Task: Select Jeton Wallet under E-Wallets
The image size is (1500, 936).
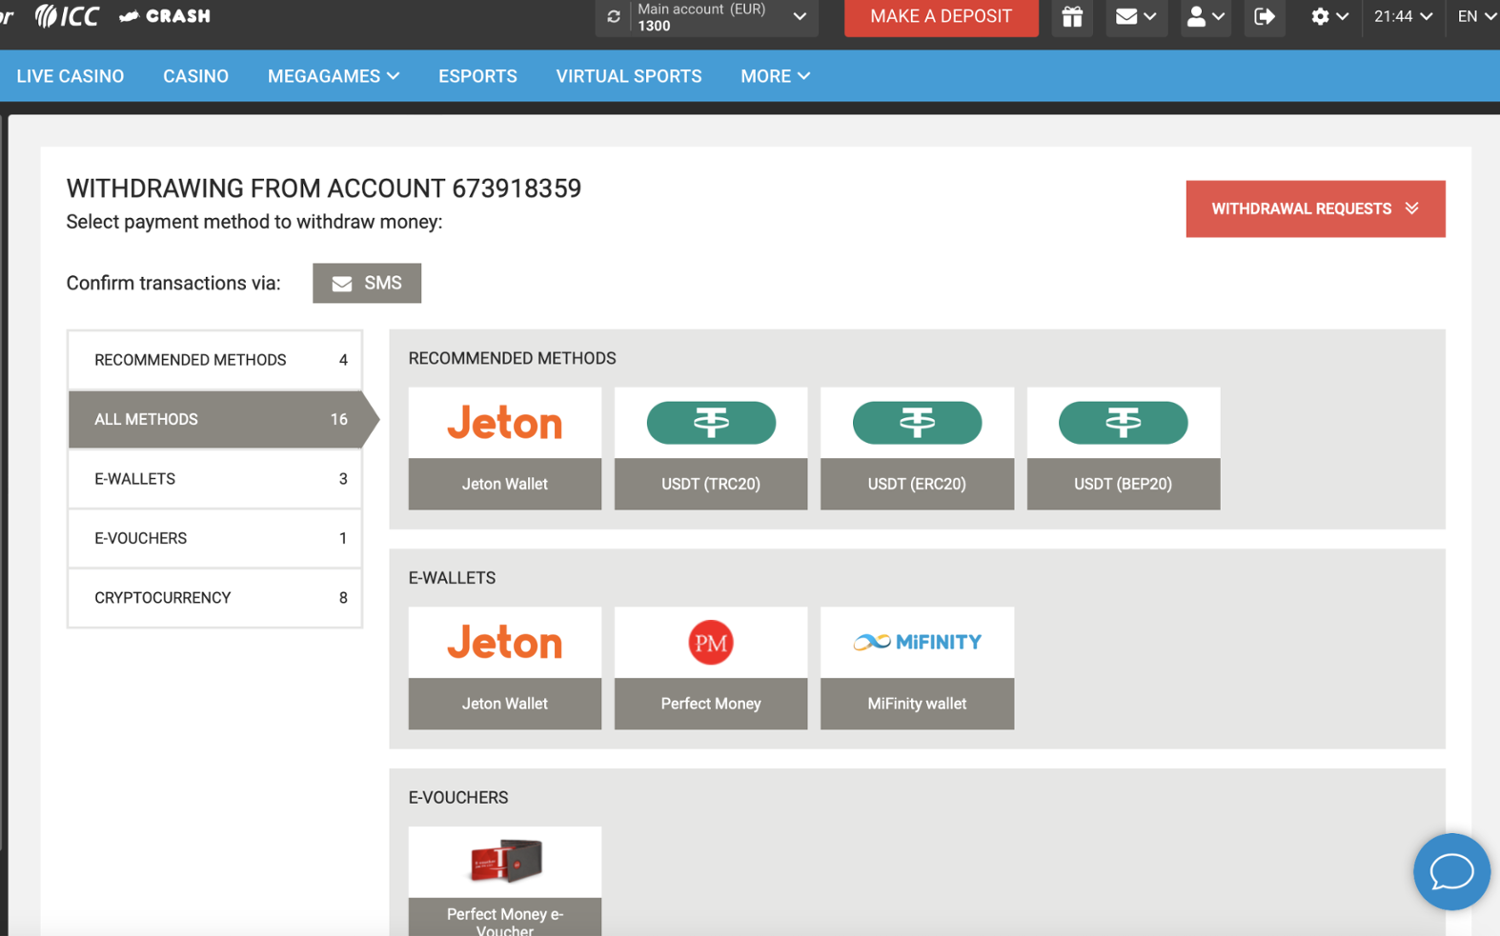Action: (505, 668)
